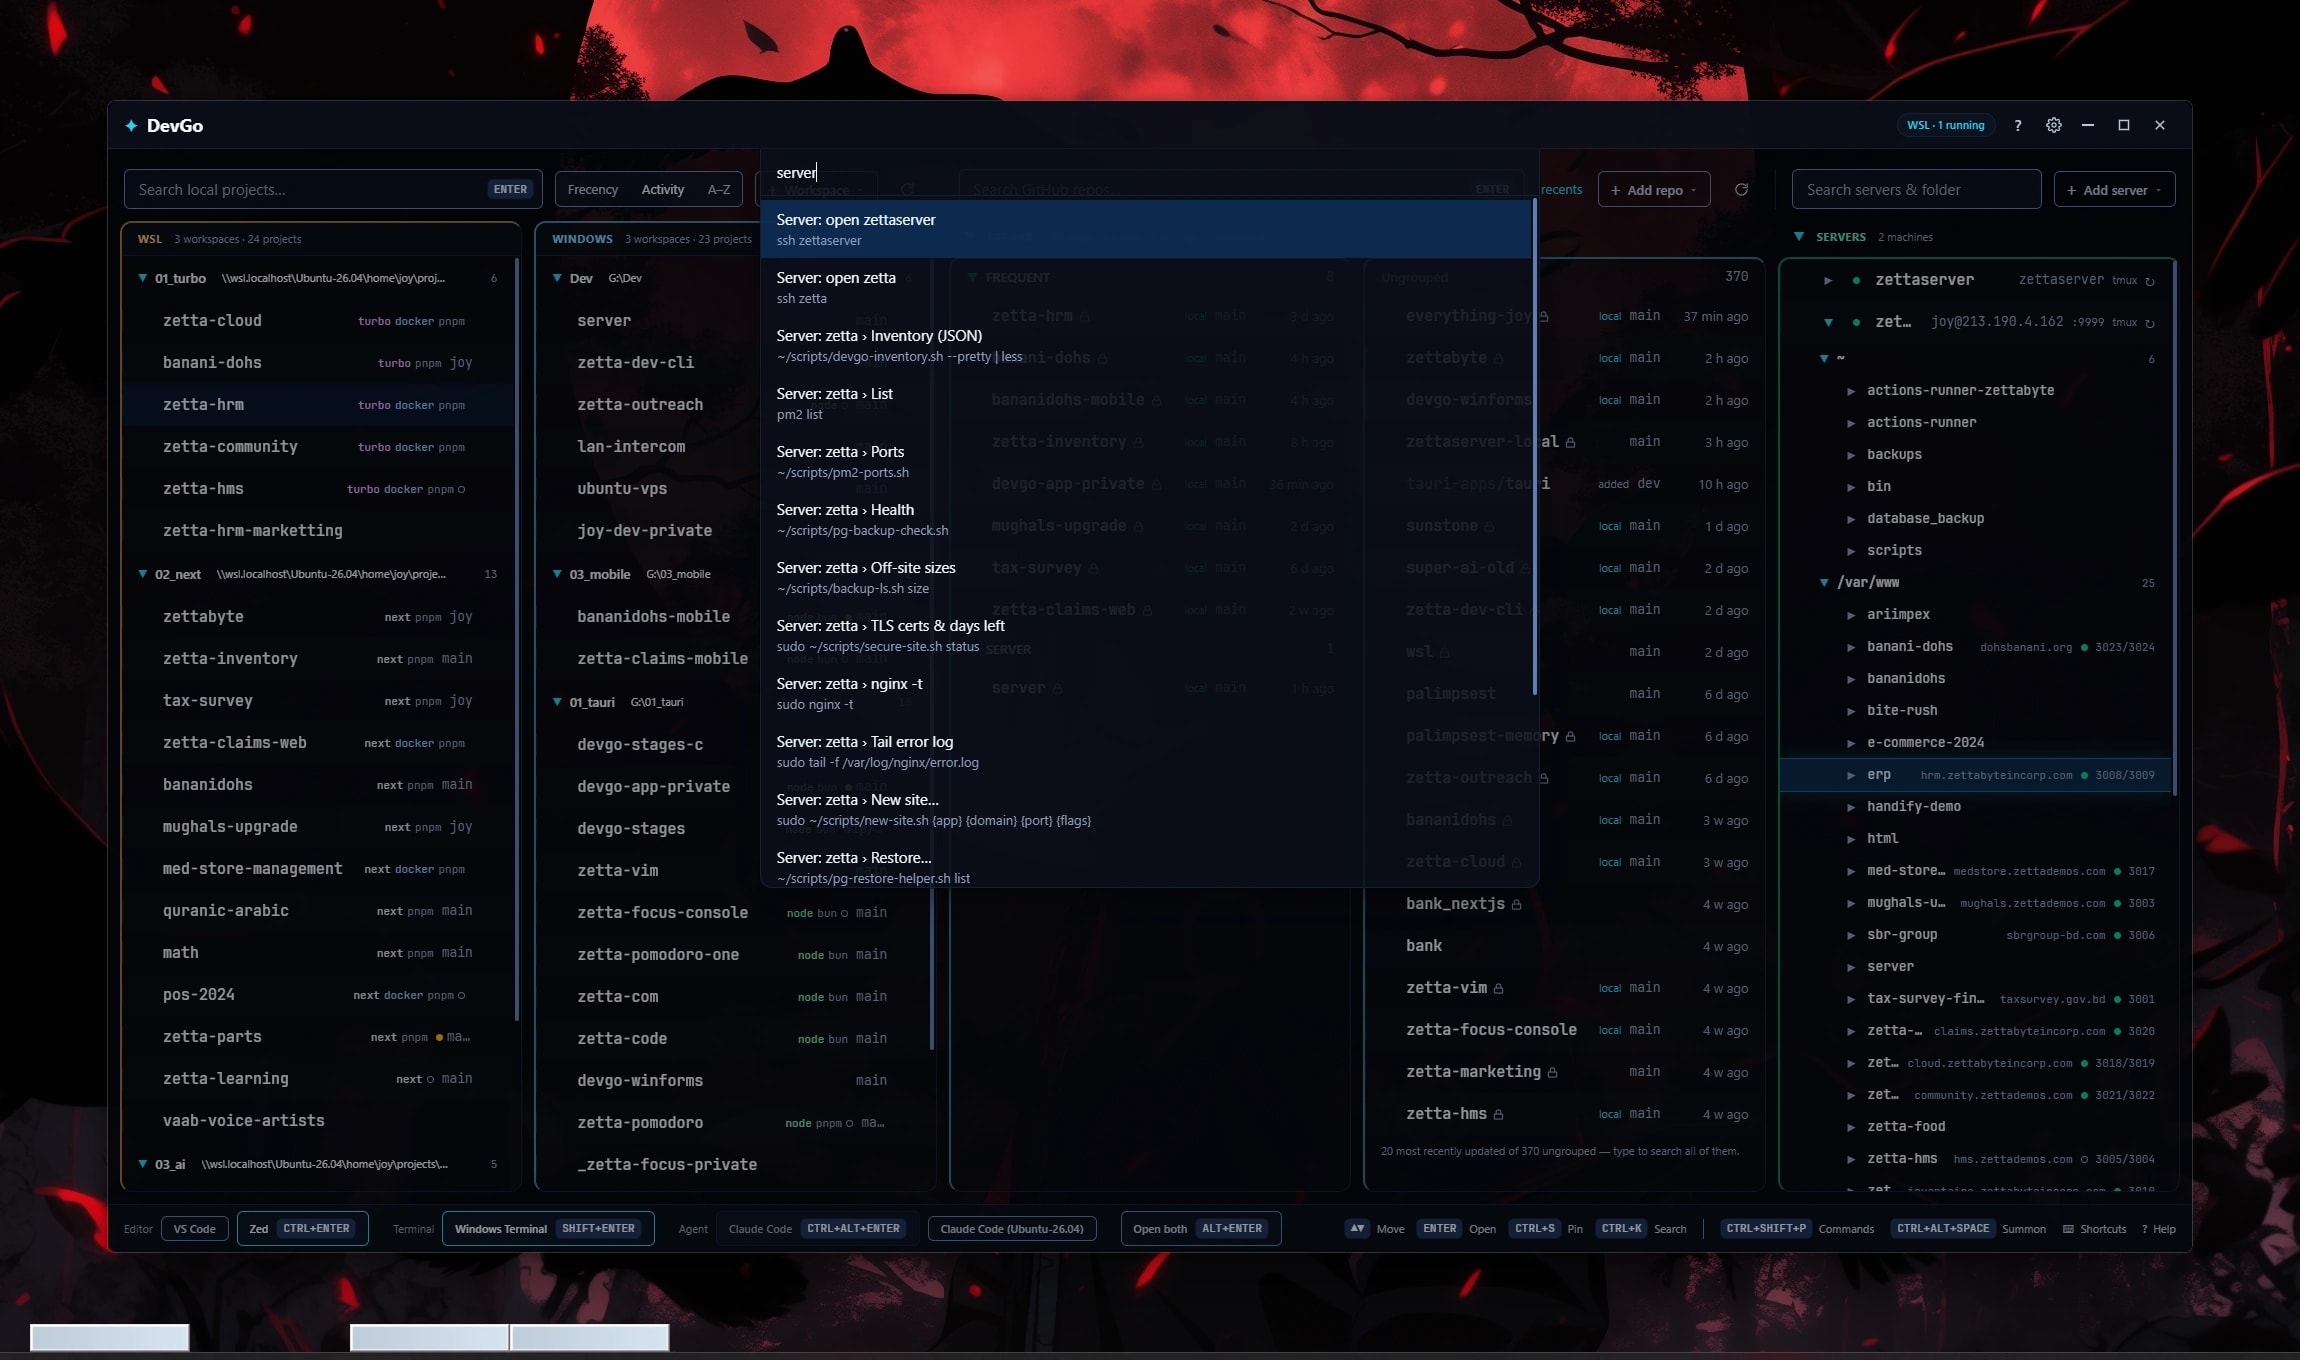Choose 'Server: zetta › New site...' command
Viewport: 2300px width, 1360px height.
(x=1146, y=809)
